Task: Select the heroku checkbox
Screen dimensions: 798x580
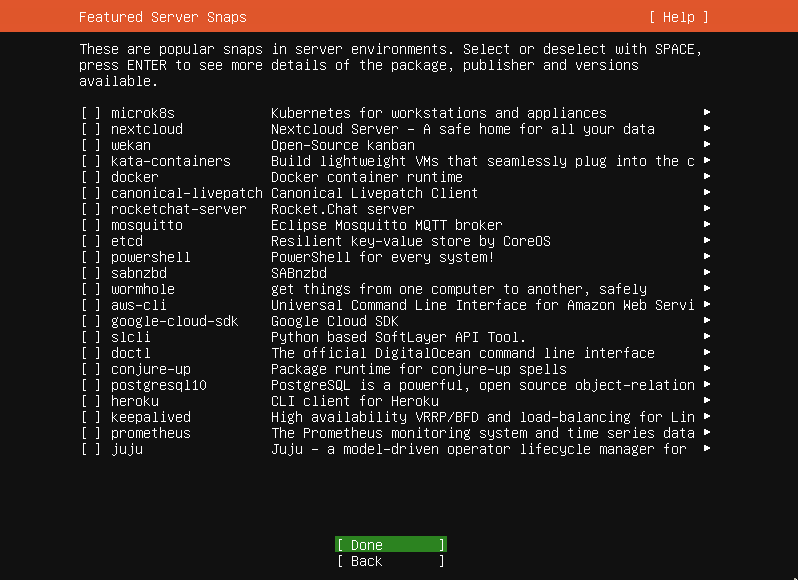Action: click(x=91, y=401)
